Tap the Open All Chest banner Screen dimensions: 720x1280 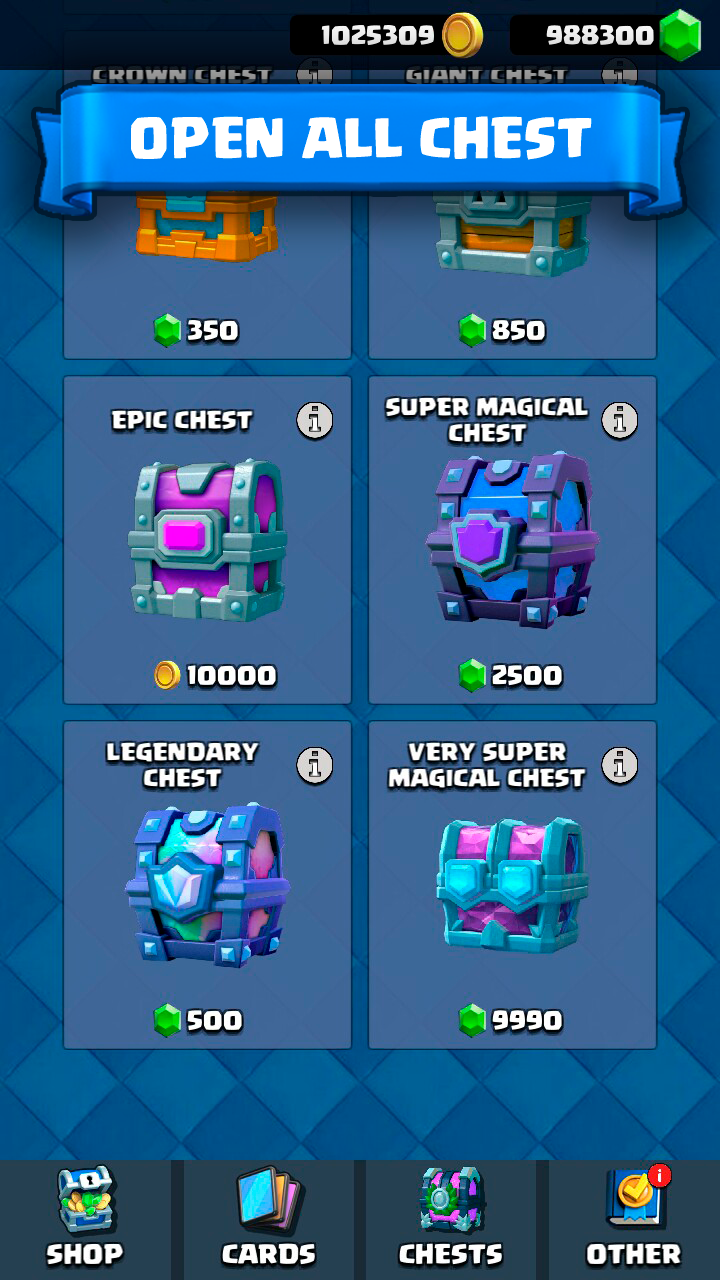coord(360,140)
